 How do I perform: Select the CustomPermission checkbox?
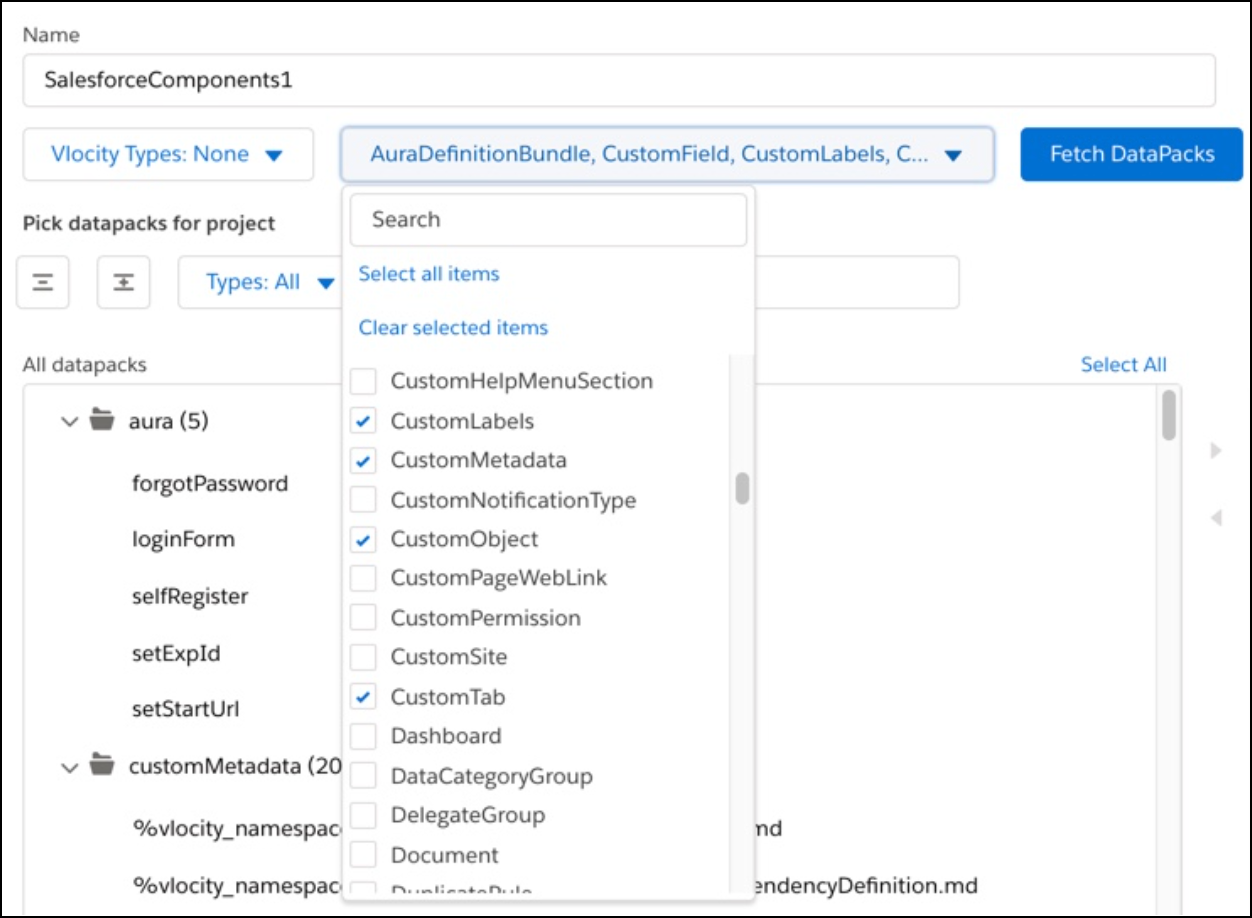[x=364, y=618]
